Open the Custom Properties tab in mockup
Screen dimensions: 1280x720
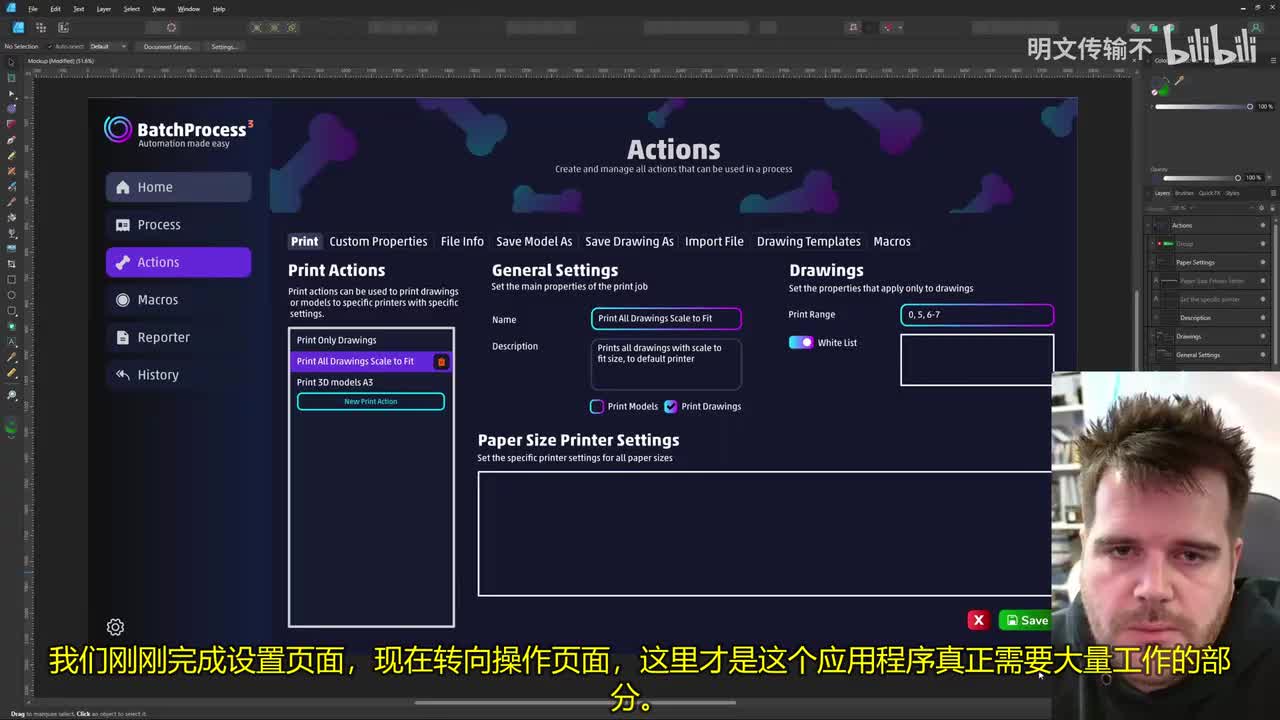coord(378,241)
